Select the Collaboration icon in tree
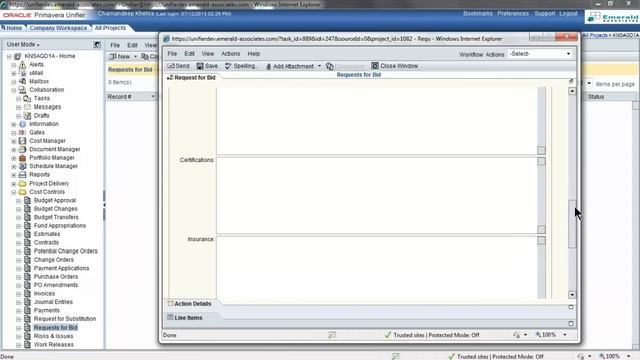The width and height of the screenshot is (640, 360). 22,90
